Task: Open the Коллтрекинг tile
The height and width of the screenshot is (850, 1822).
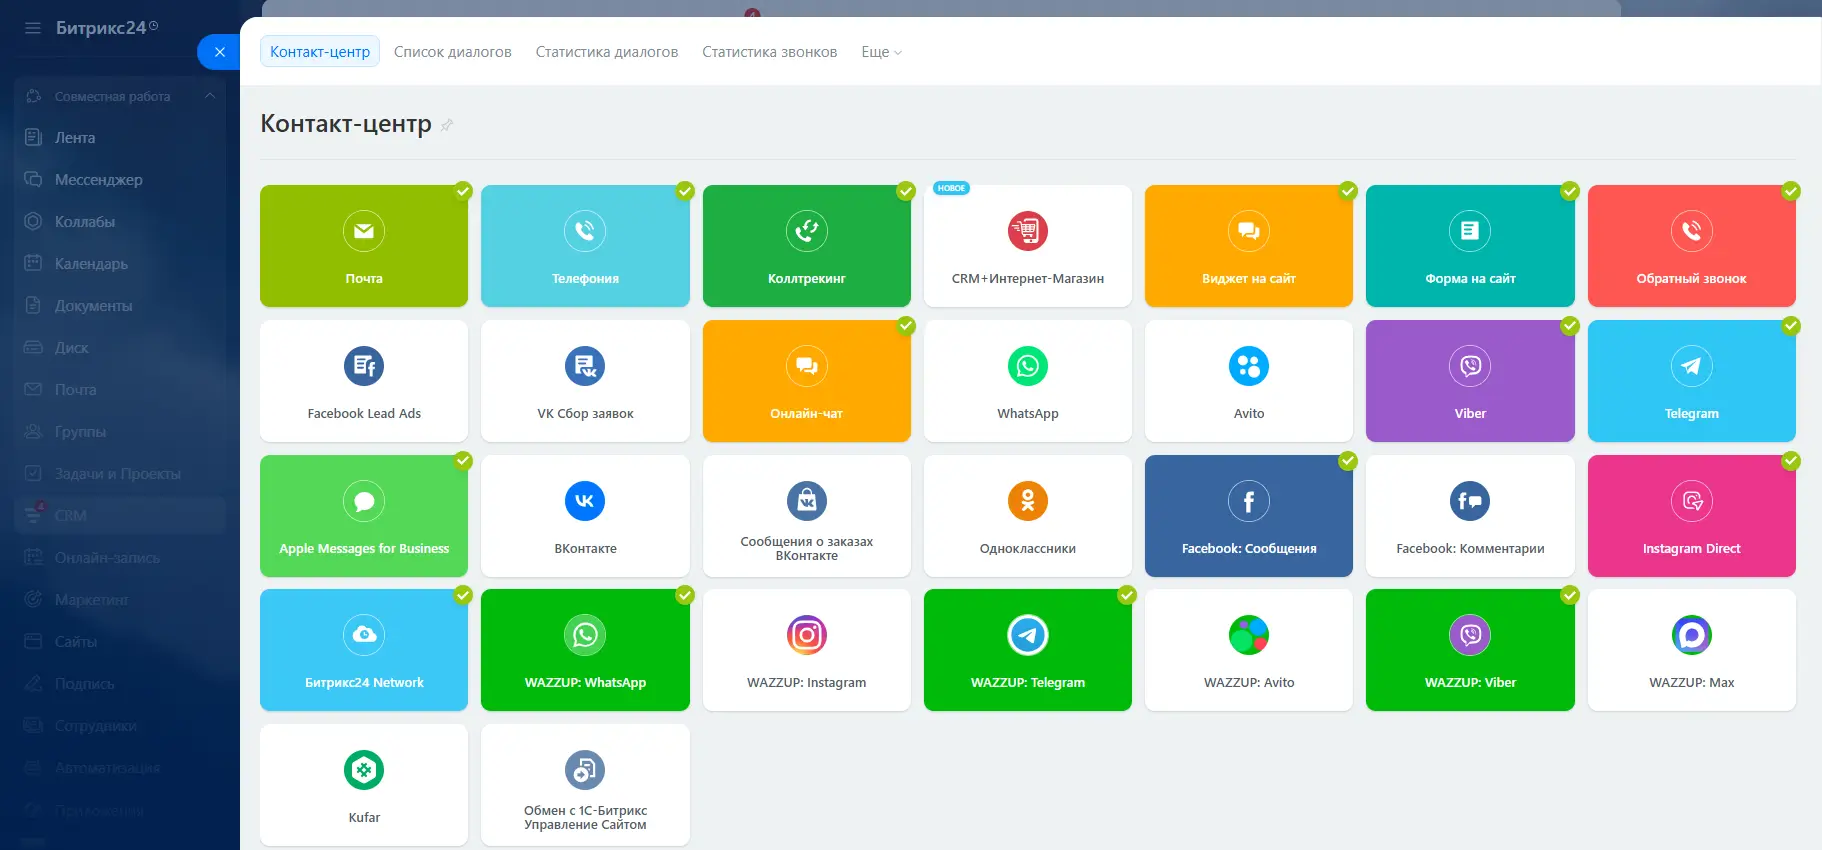Action: (x=807, y=246)
